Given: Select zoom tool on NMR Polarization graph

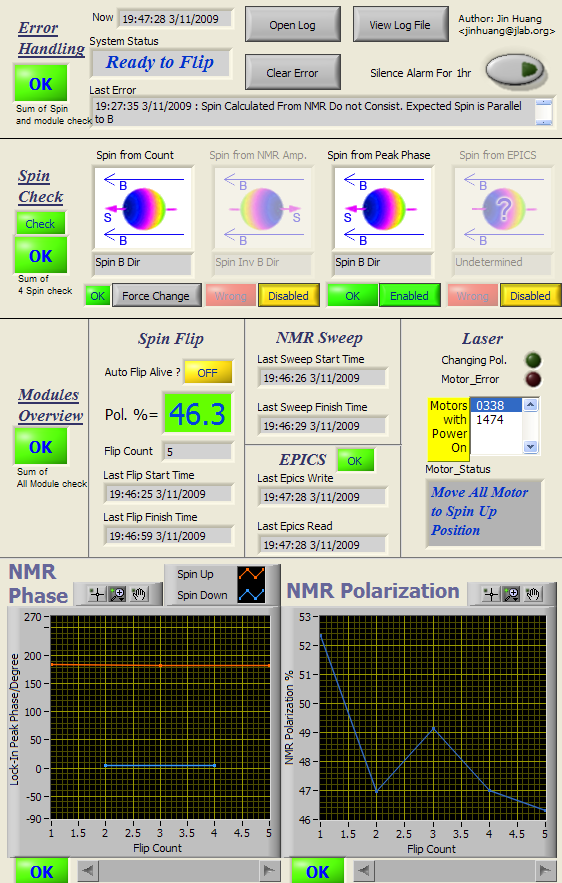Looking at the screenshot, I should click(x=511, y=594).
